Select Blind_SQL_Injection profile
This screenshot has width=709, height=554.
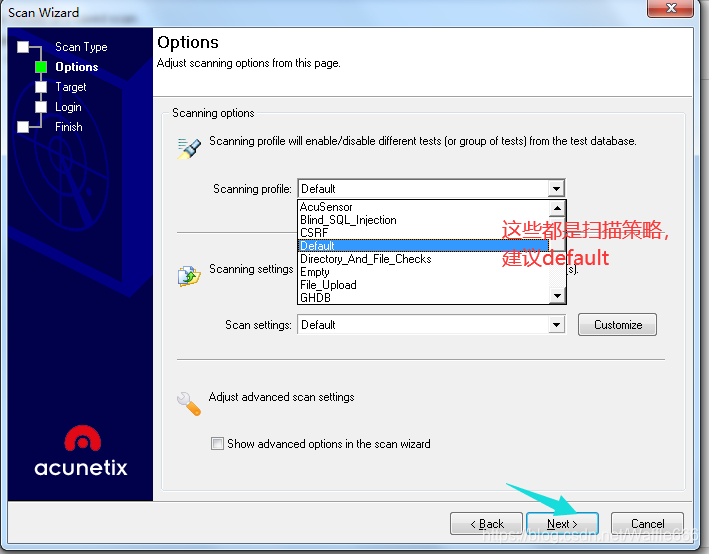(423, 220)
